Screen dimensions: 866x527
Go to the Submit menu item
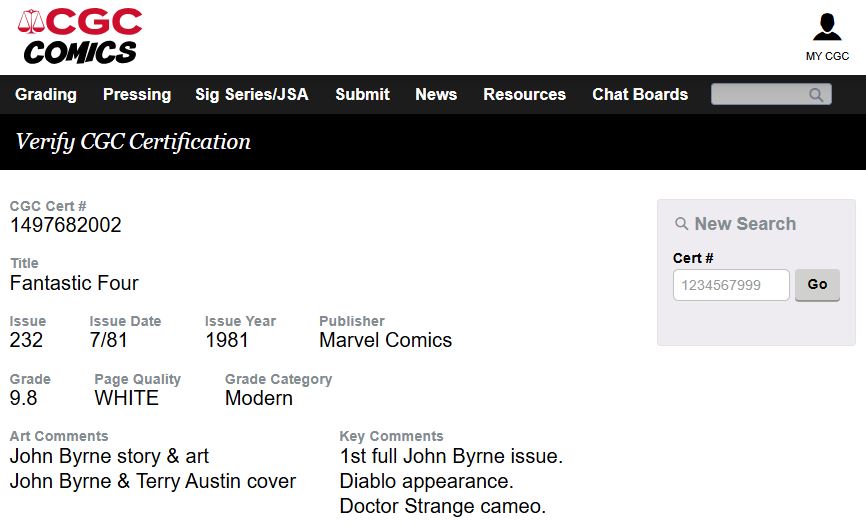pyautogui.click(x=362, y=94)
